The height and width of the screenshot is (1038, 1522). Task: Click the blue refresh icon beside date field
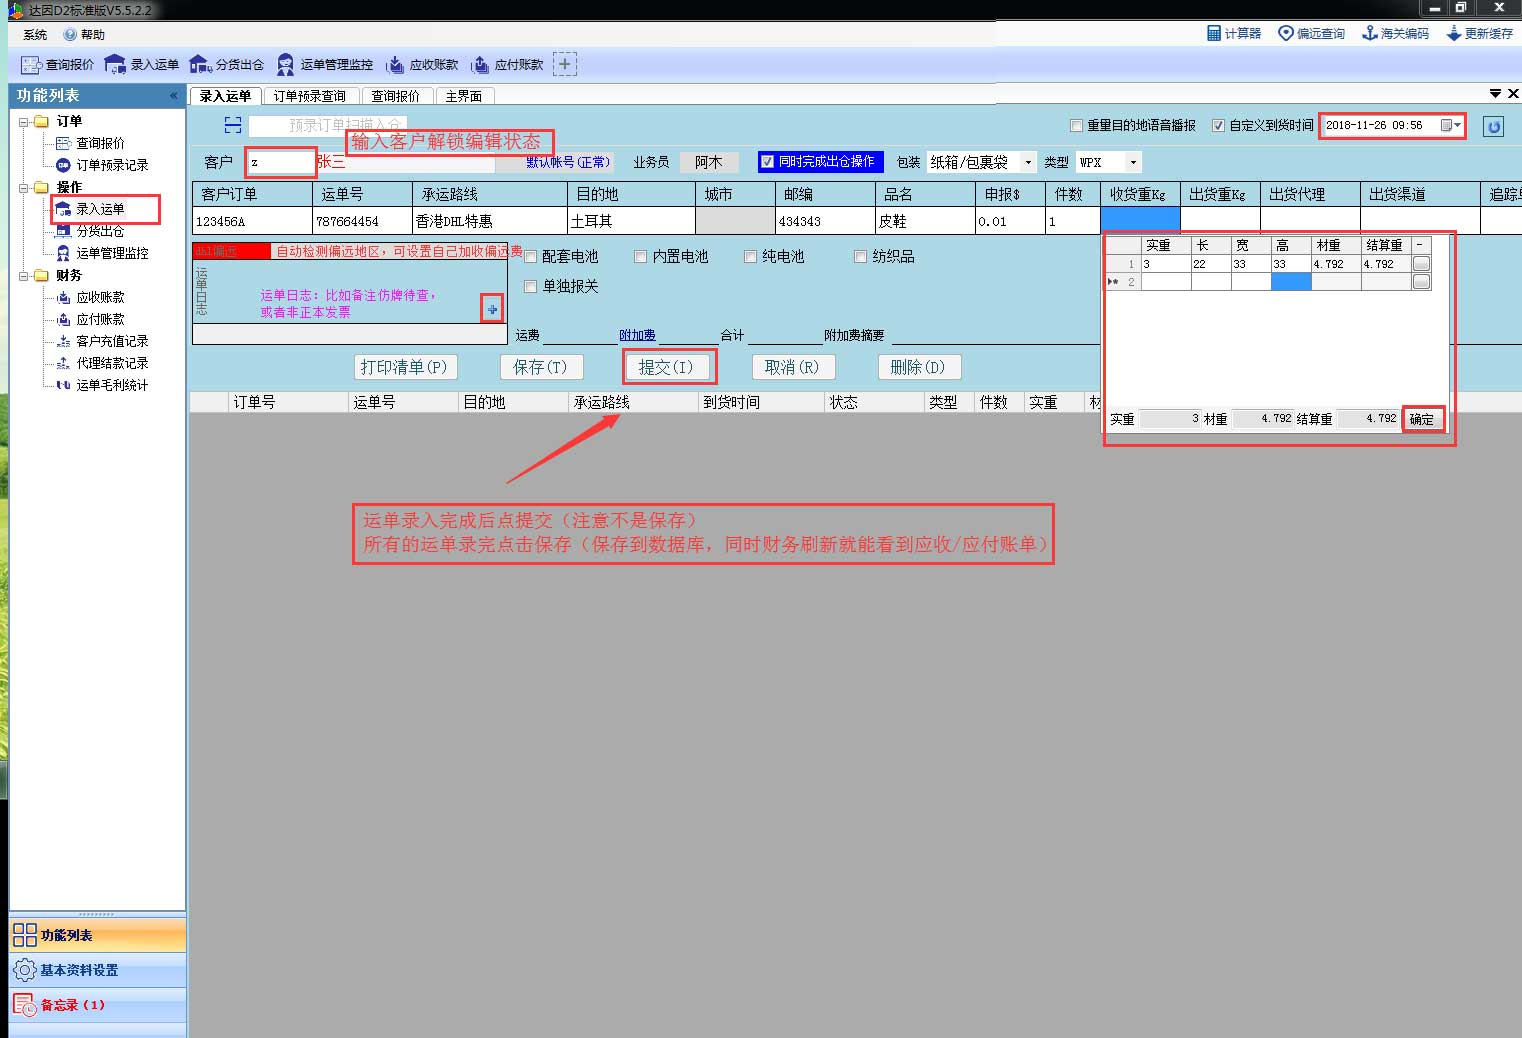(1493, 126)
